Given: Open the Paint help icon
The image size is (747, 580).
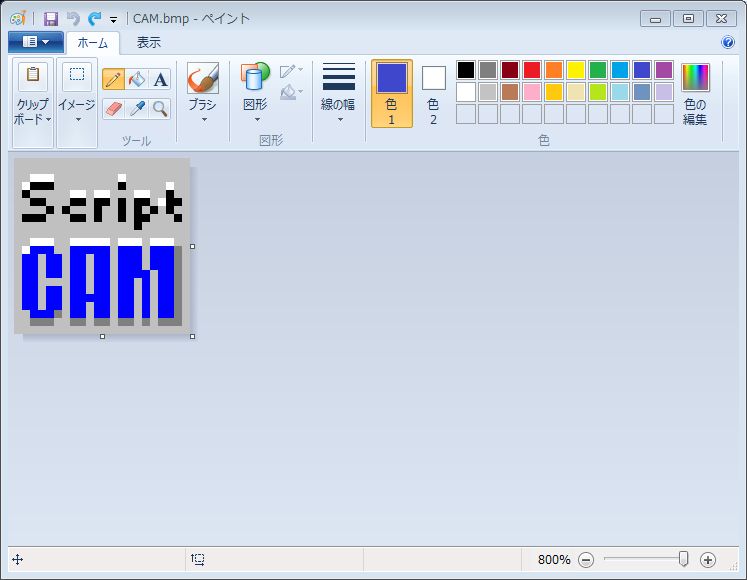Looking at the screenshot, I should [x=728, y=42].
